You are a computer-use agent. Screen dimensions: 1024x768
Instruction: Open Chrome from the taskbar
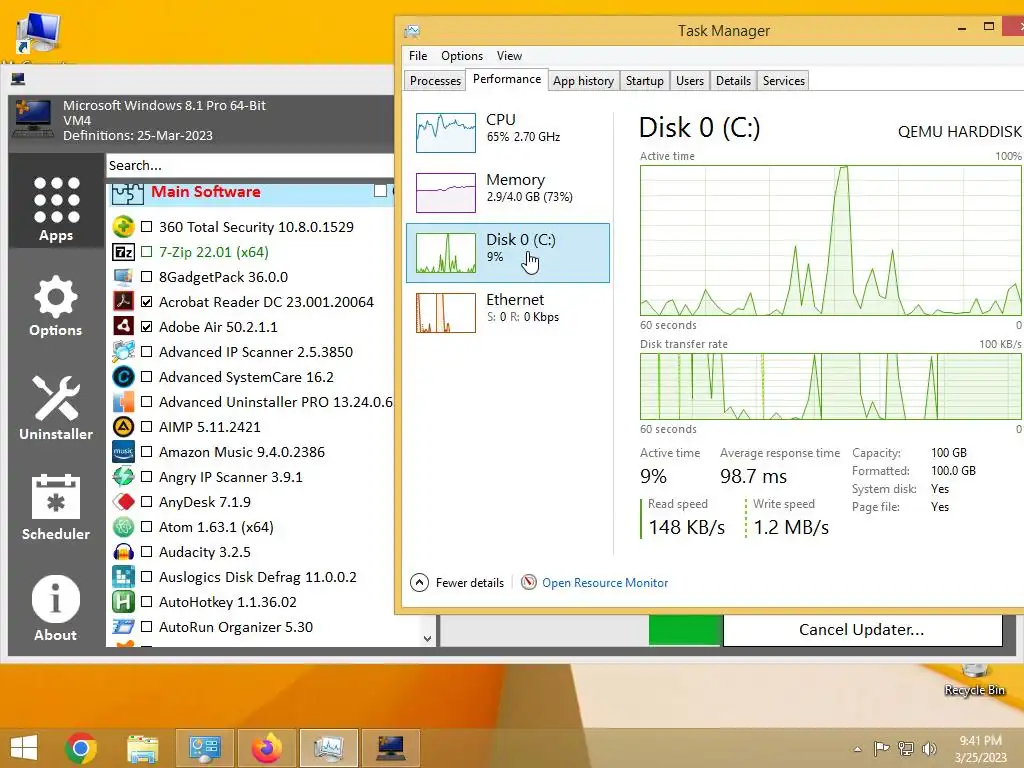click(x=81, y=748)
